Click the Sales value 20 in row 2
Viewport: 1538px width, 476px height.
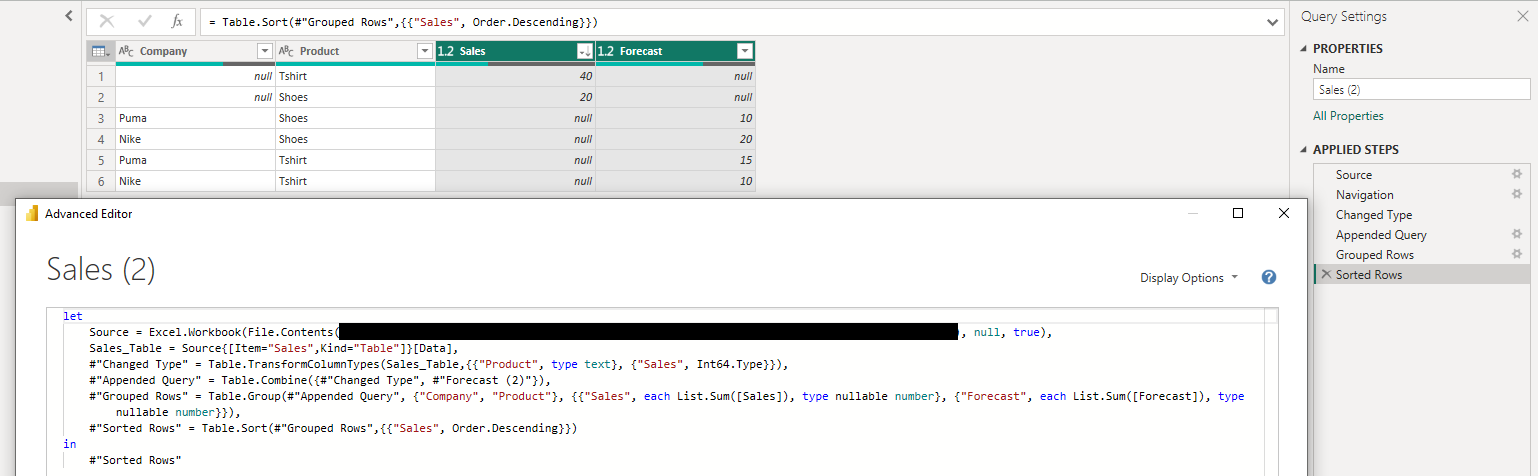coord(515,97)
